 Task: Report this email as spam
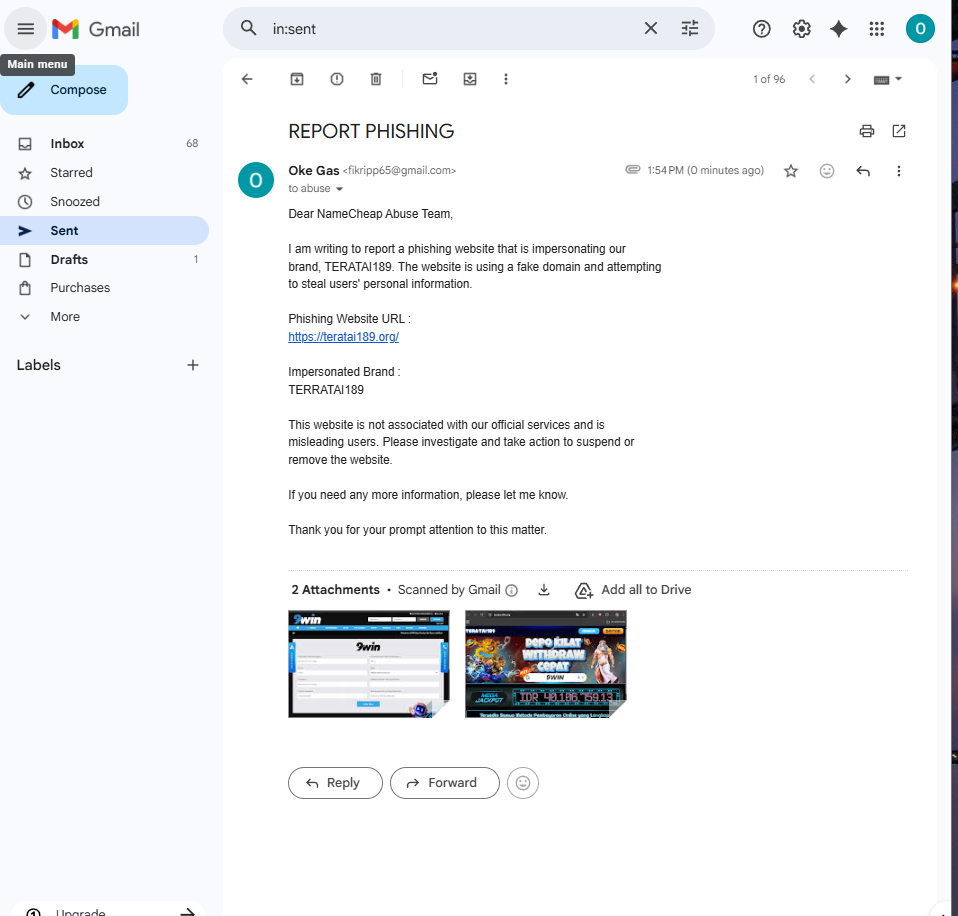[337, 79]
